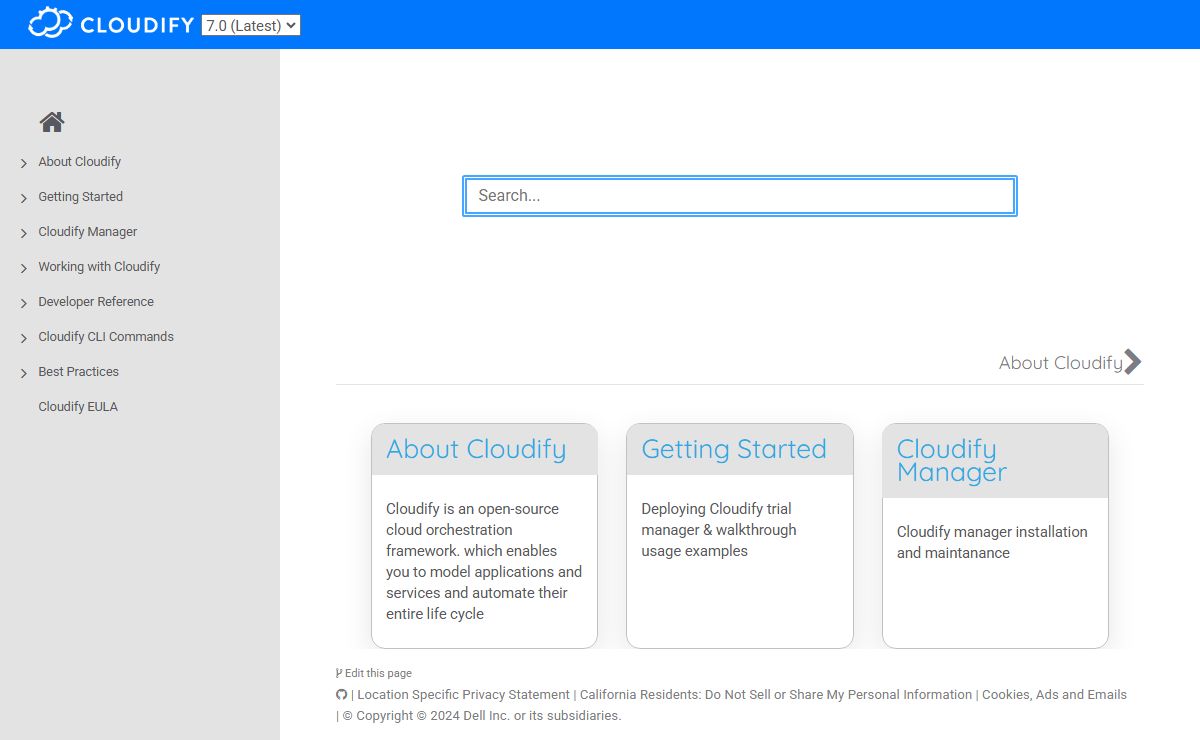Open the 7.0 (Latest) version dropdown
Viewport: 1200px width, 740px height.
pyautogui.click(x=251, y=25)
